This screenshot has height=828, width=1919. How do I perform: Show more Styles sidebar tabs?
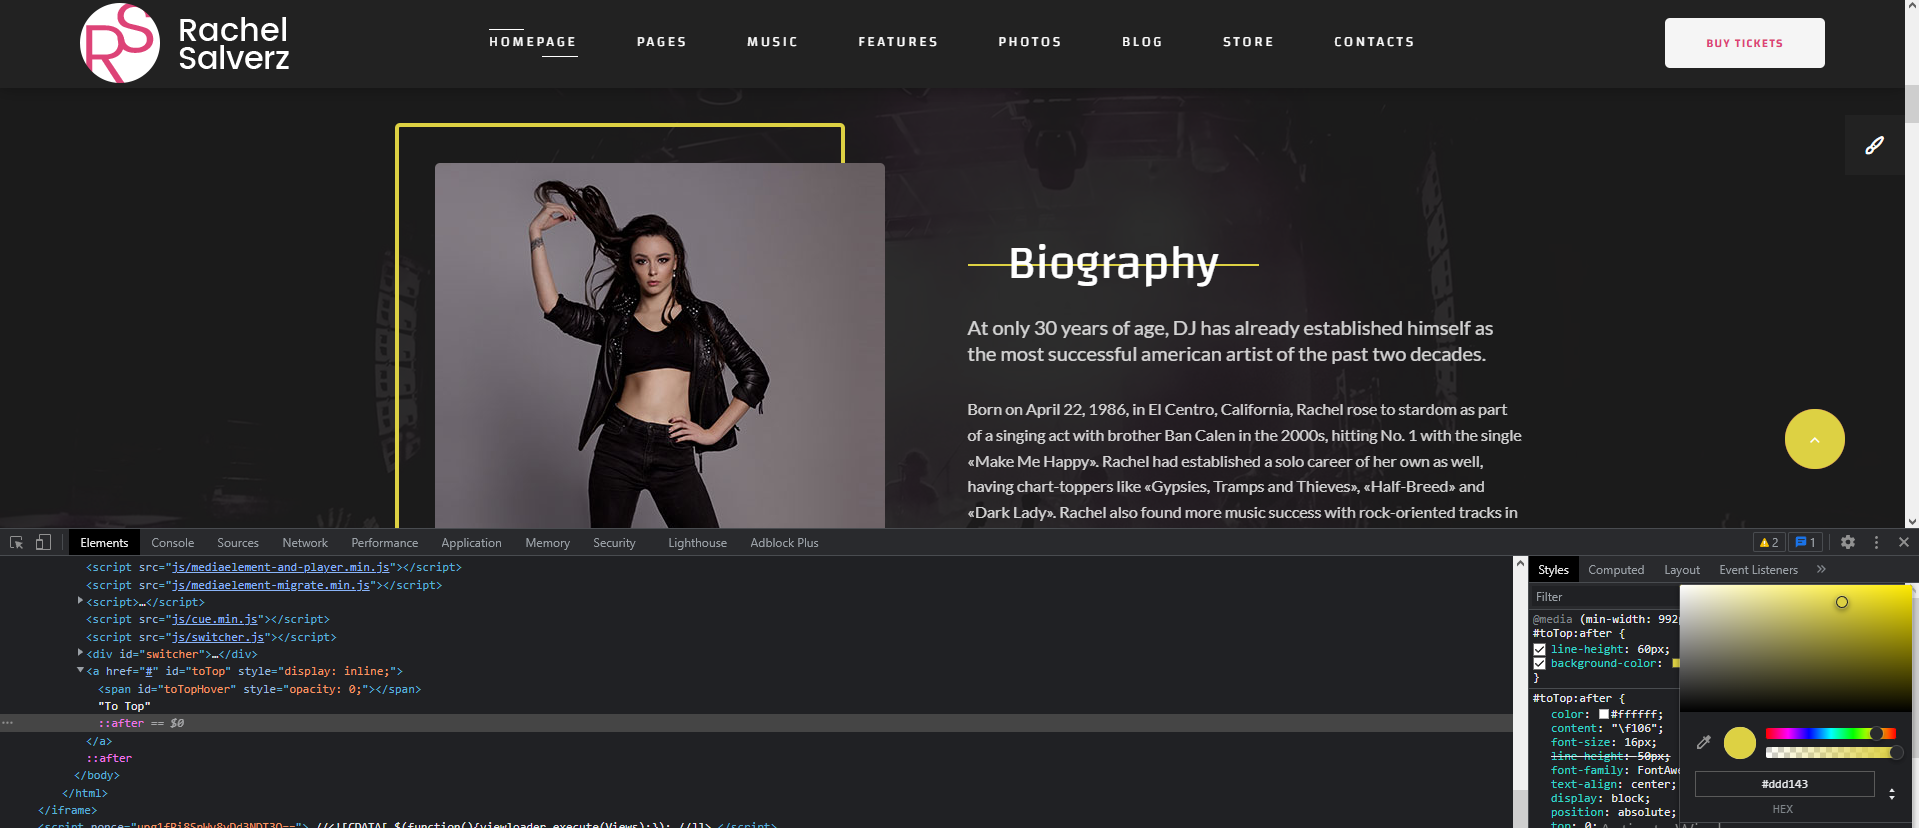1821,569
